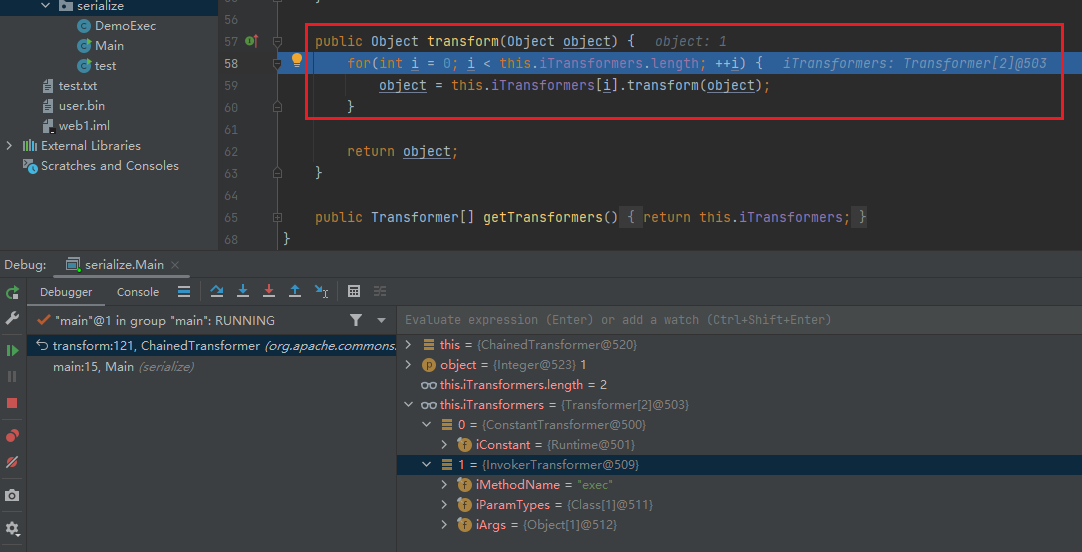Viewport: 1082px width, 552px height.
Task: Click the implements gutter icon on line 57
Action: 251,41
